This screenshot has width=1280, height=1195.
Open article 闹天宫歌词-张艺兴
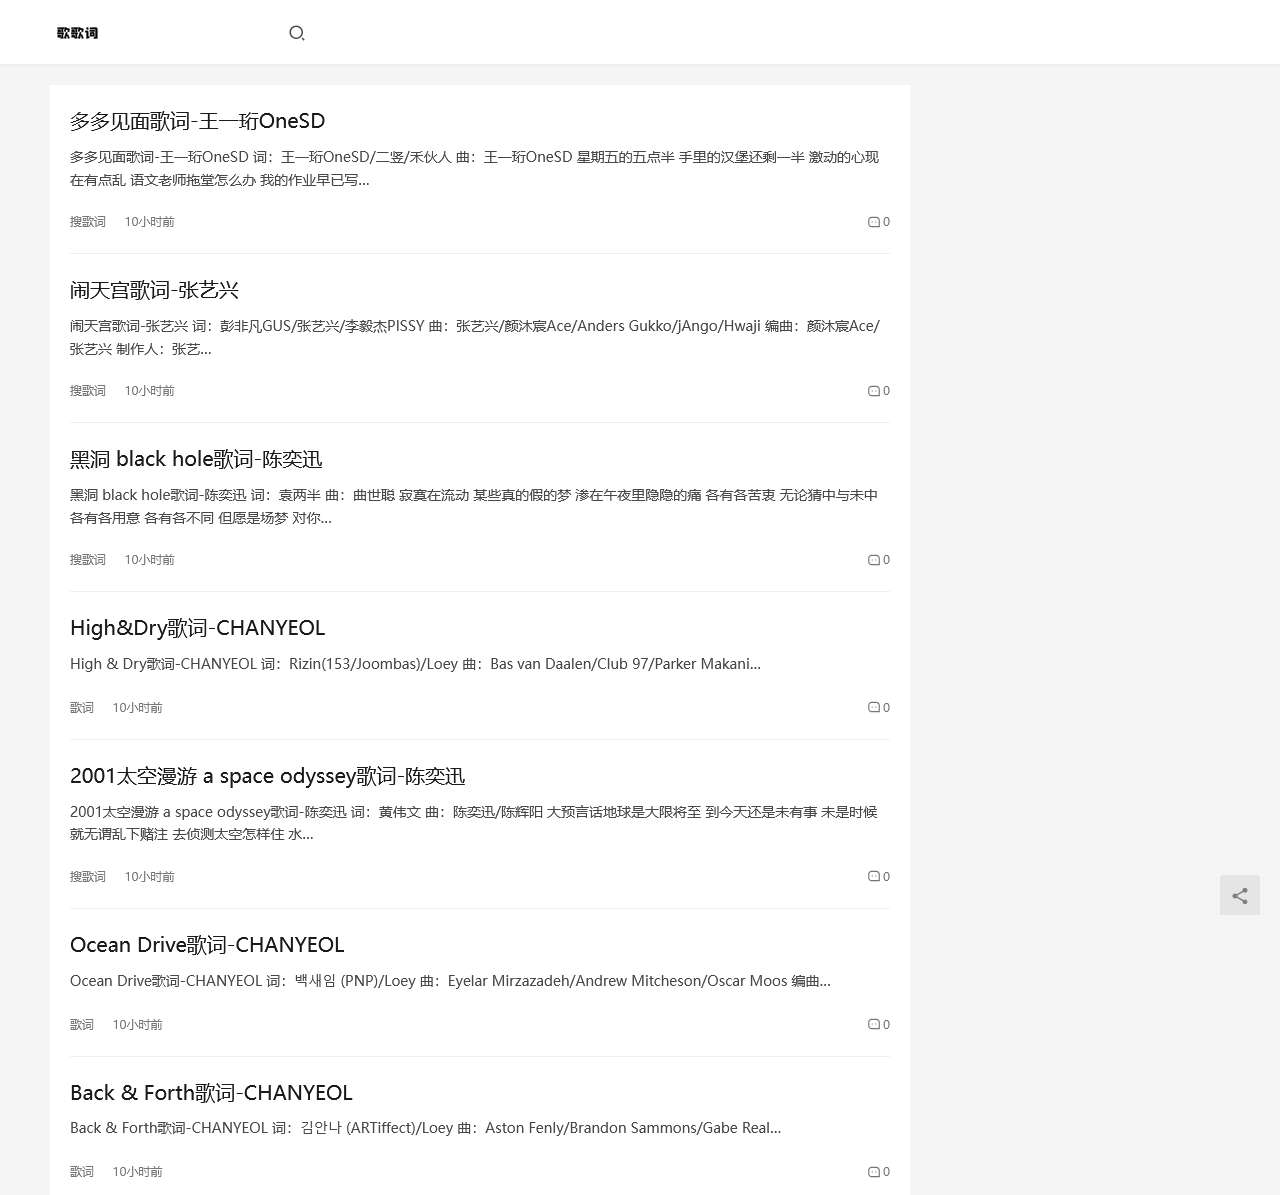[154, 290]
